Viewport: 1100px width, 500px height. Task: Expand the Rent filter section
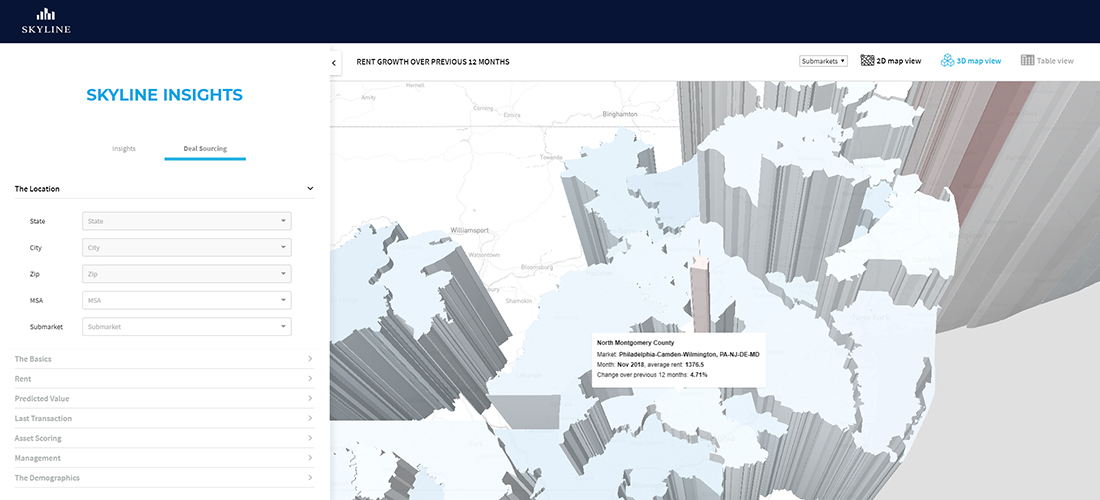pyautogui.click(x=164, y=379)
